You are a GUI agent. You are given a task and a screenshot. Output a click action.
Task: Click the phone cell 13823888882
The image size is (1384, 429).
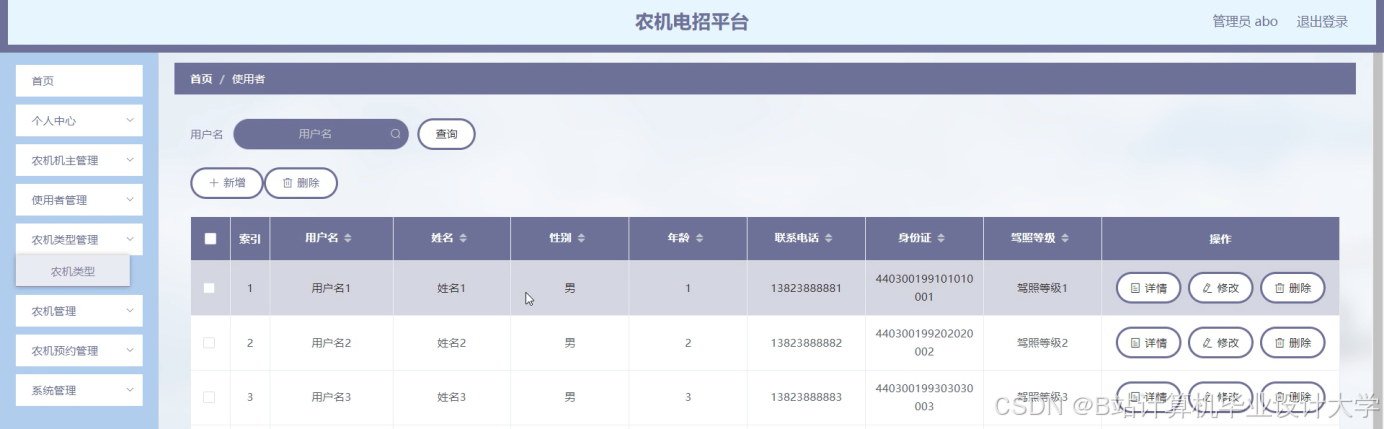point(806,343)
